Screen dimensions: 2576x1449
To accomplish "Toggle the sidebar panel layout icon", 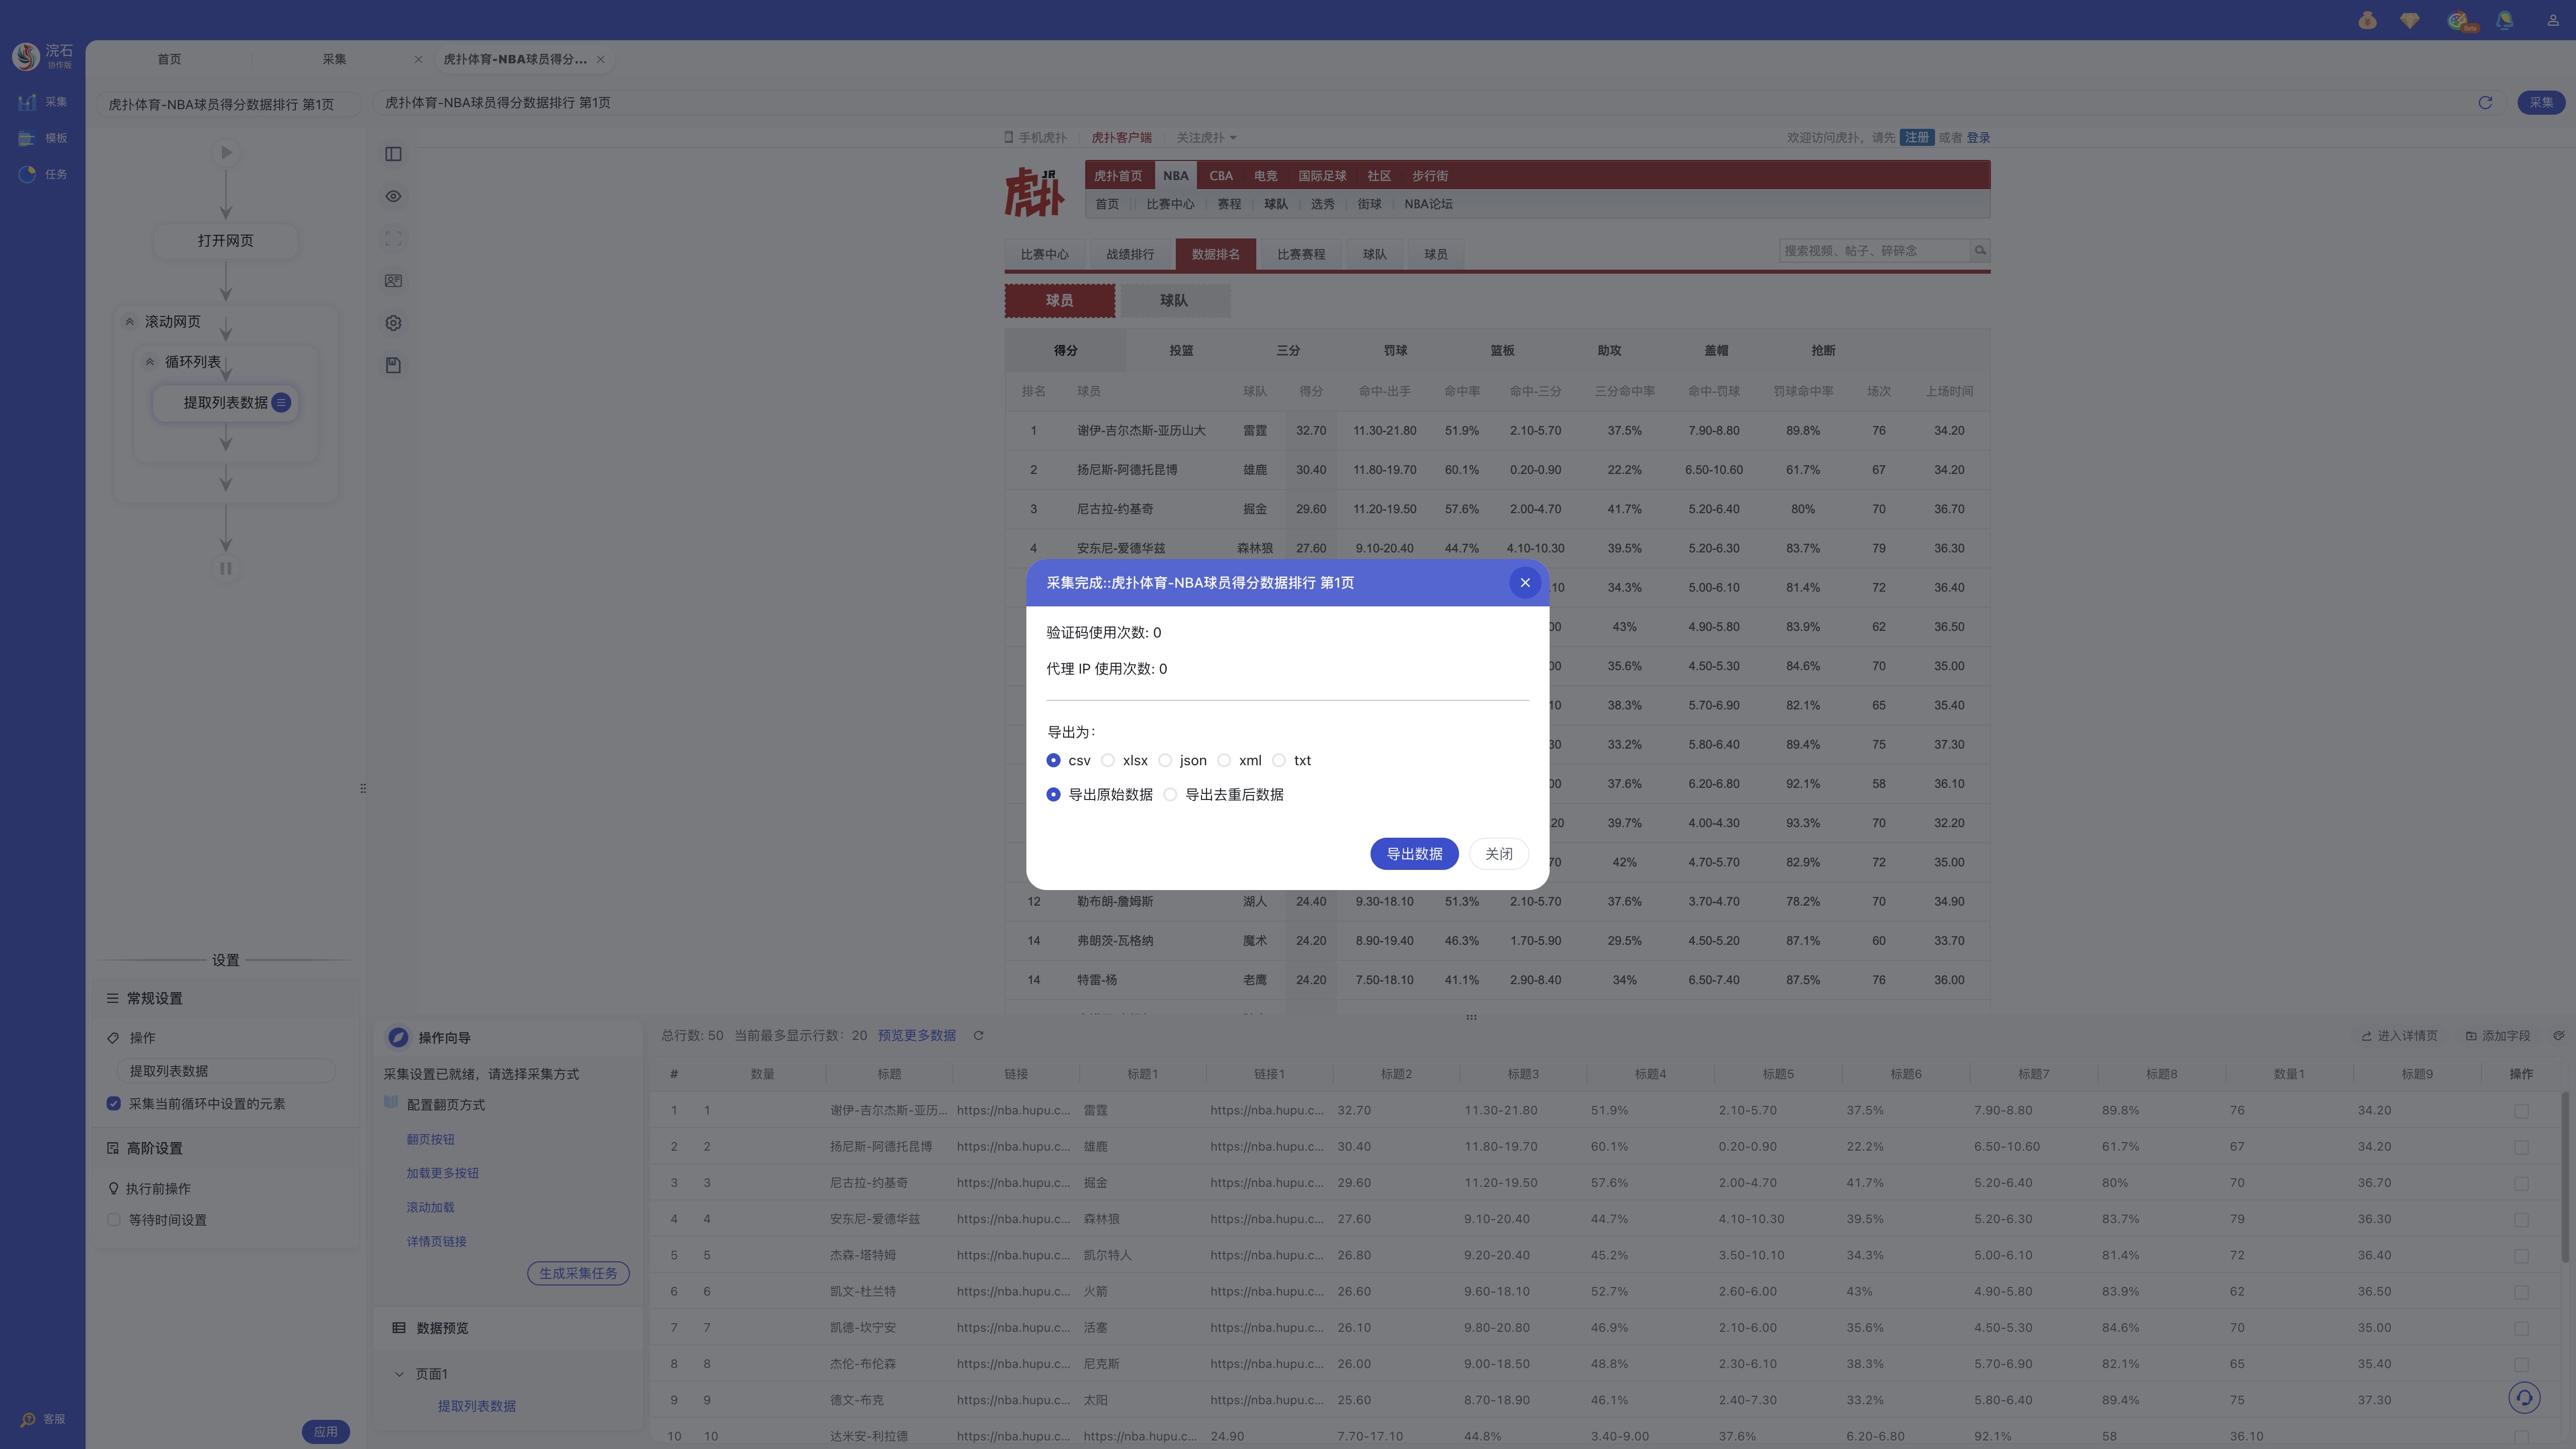I will [x=393, y=154].
